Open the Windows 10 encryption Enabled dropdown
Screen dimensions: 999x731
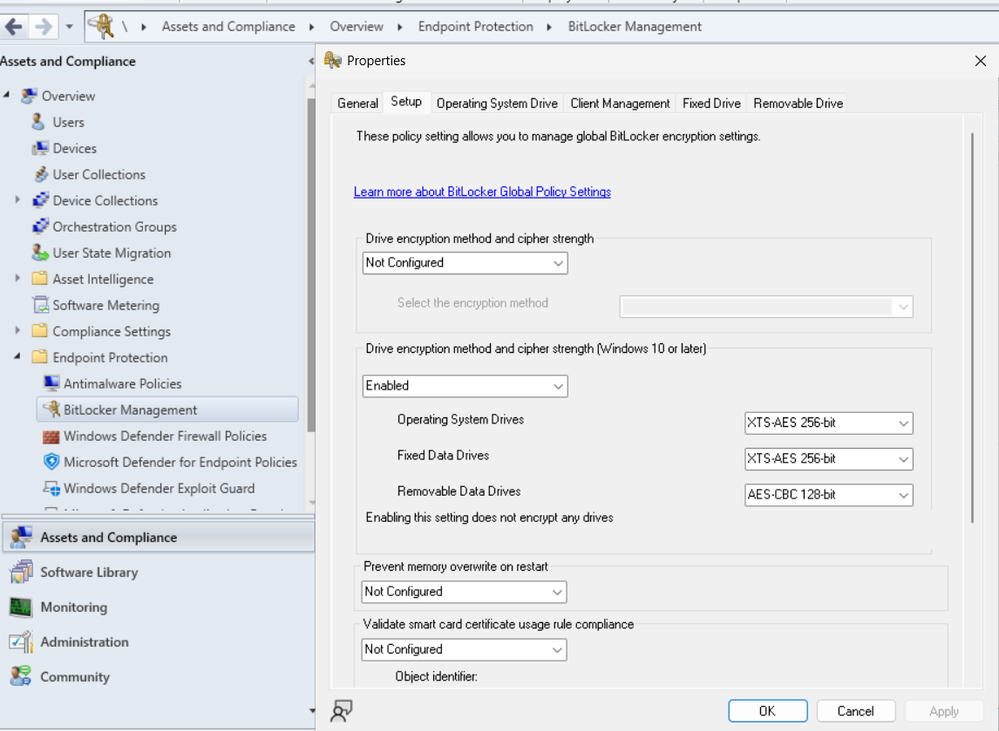pos(465,386)
